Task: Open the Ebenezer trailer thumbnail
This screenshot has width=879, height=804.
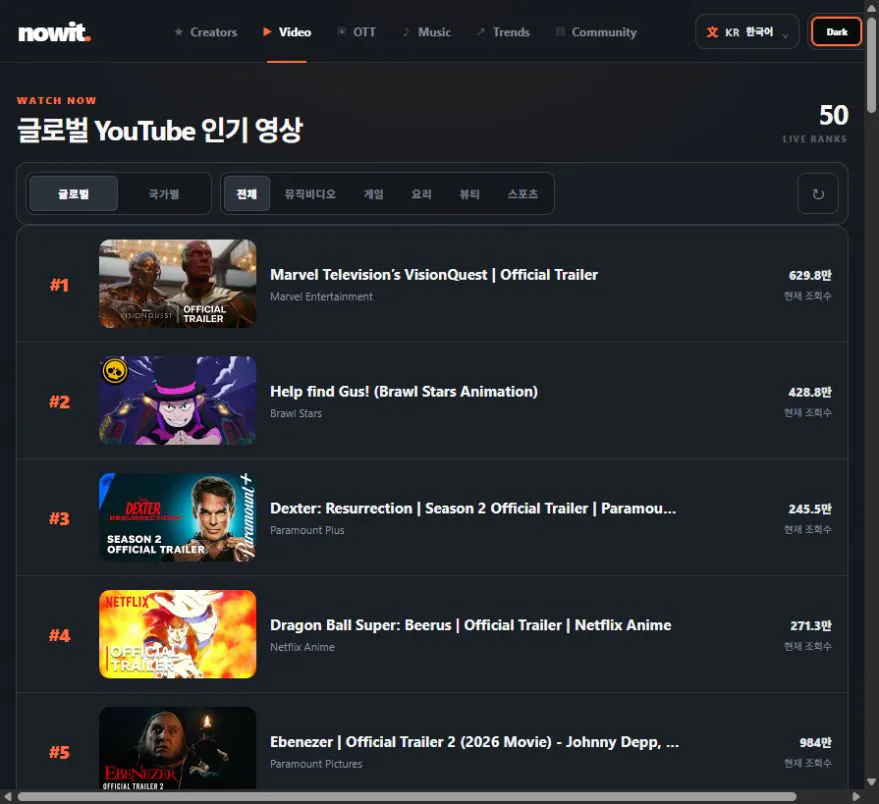Action: pos(178,748)
